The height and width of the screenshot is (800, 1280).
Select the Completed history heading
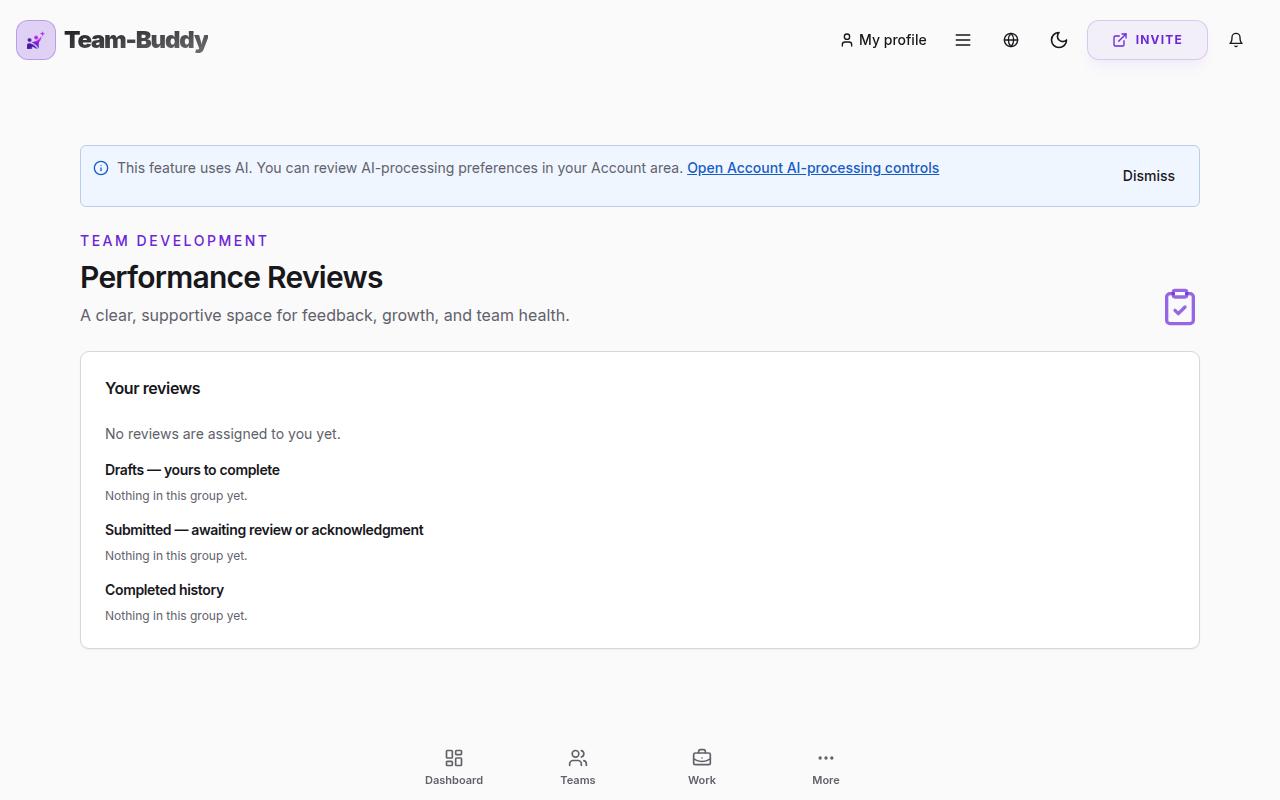[x=164, y=590]
